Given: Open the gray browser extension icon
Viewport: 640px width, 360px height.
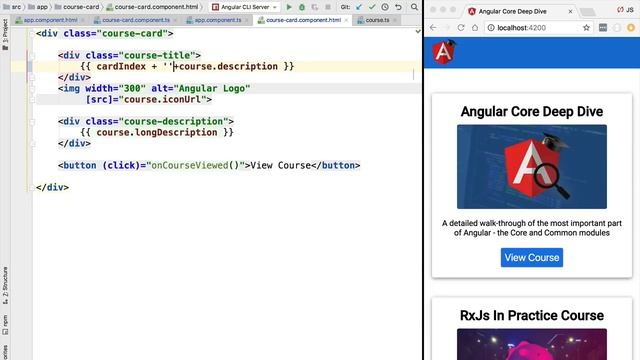Looking at the screenshot, I should [x=603, y=28].
